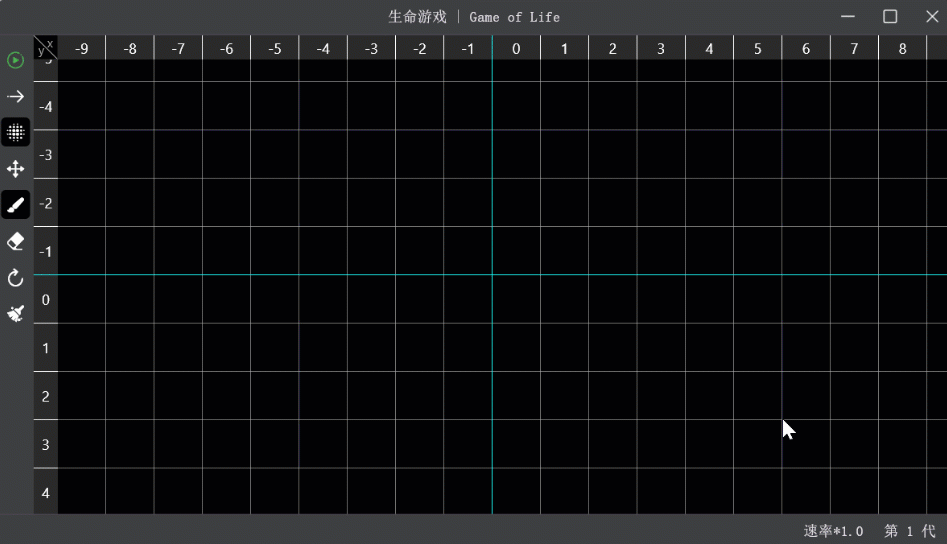Click column header -9
Viewport: 947px width, 544px height.
[x=82, y=48]
